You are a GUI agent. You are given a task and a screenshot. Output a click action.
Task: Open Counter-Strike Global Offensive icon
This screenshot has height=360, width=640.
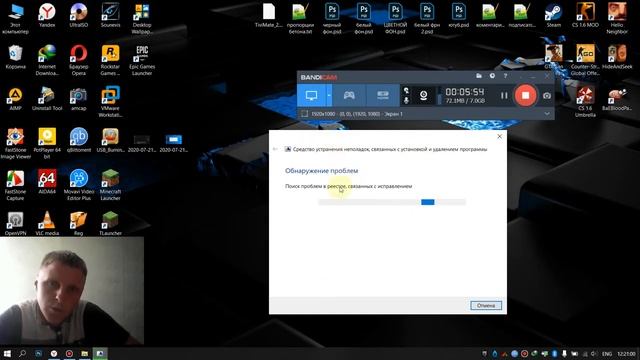pyautogui.click(x=585, y=60)
